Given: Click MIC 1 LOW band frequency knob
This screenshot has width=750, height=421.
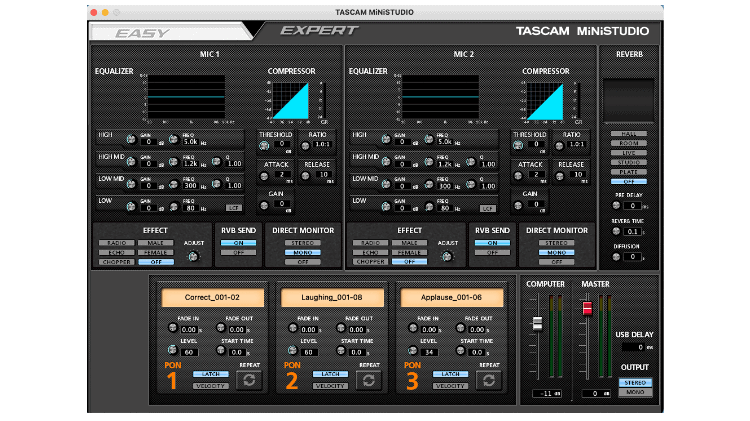Looking at the screenshot, I should tap(174, 207).
